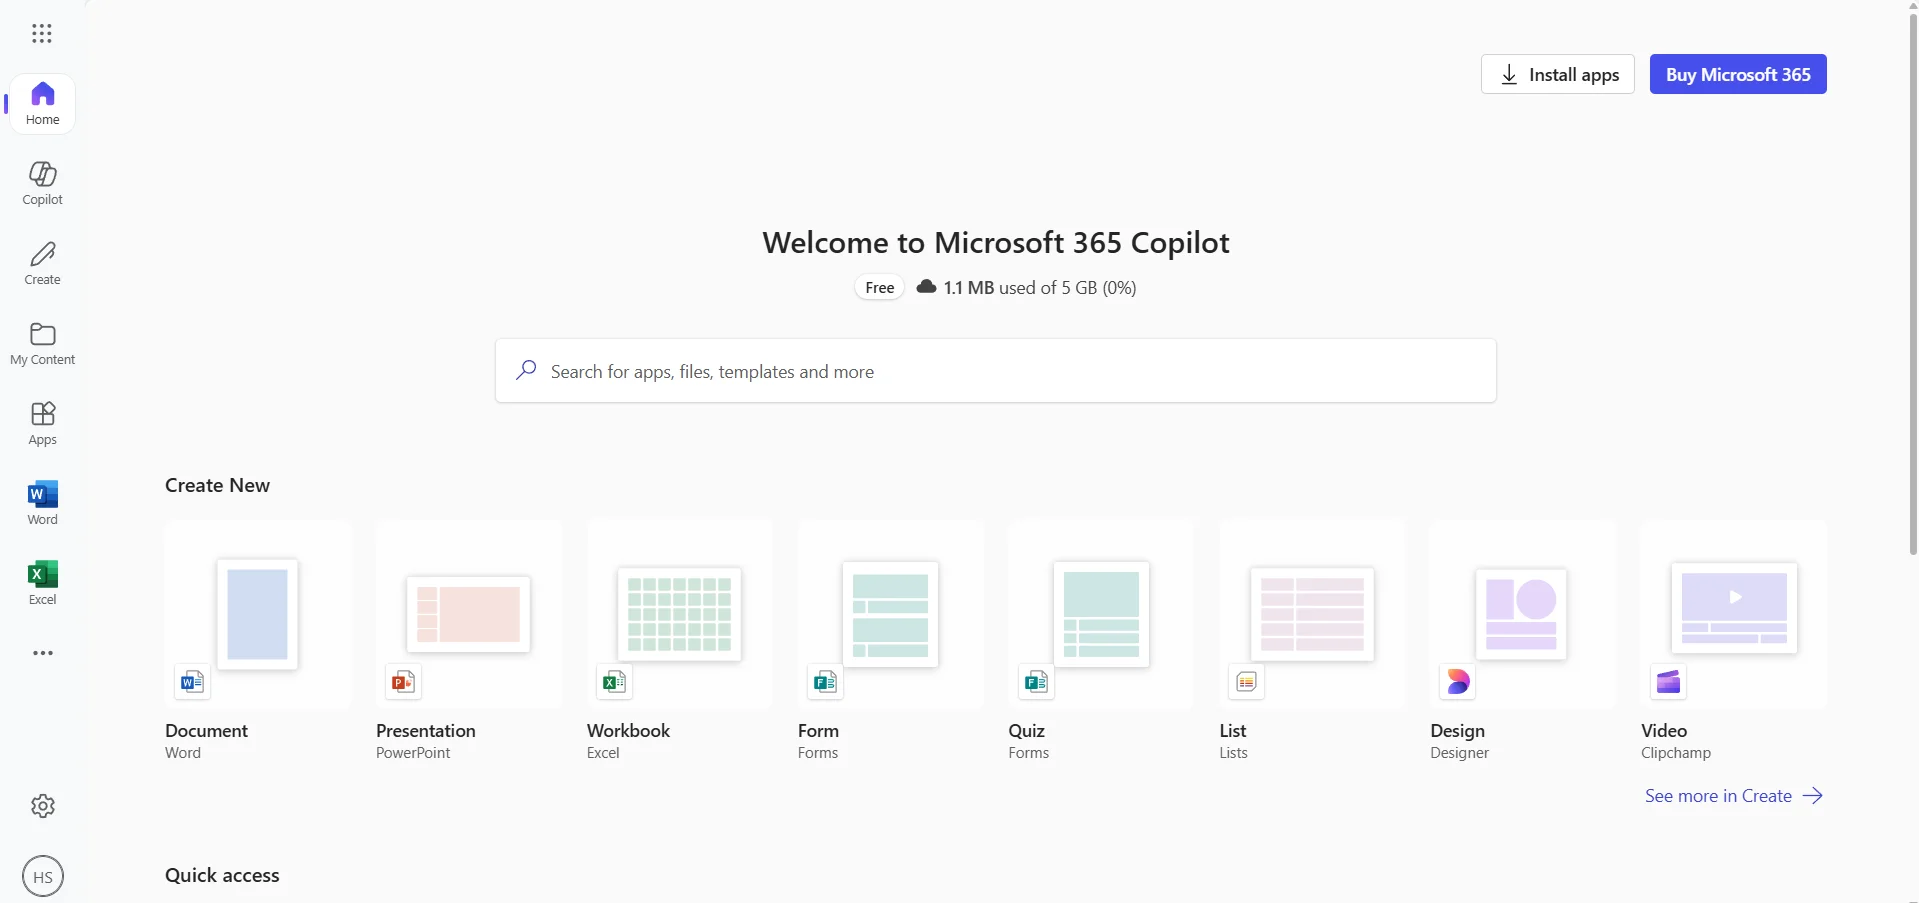Create a new Quiz thumbnail
The width and height of the screenshot is (1919, 903).
1101,614
